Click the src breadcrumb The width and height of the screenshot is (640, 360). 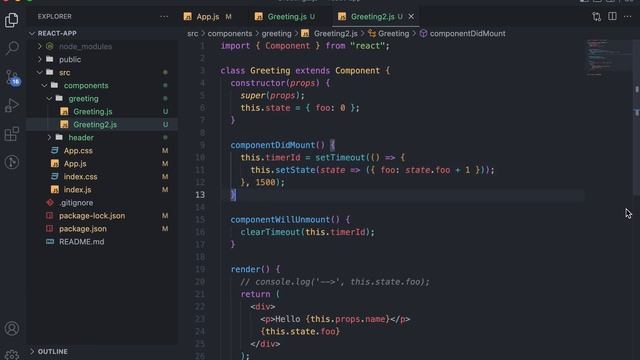tap(193, 33)
